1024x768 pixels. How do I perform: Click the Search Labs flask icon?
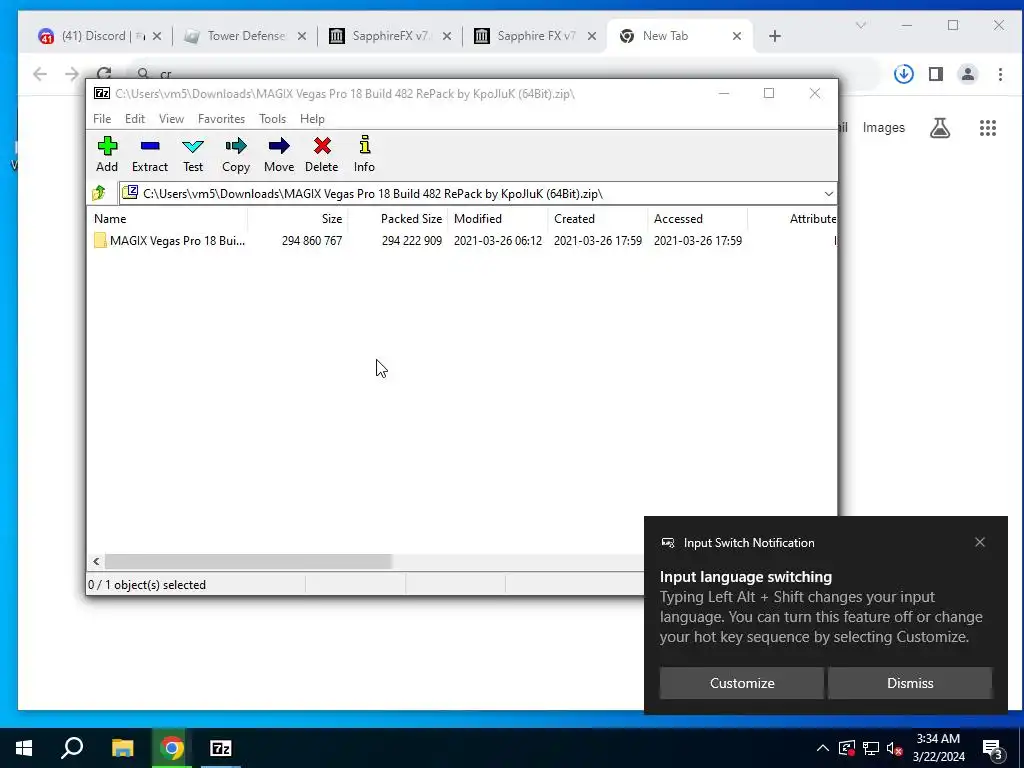(x=940, y=128)
